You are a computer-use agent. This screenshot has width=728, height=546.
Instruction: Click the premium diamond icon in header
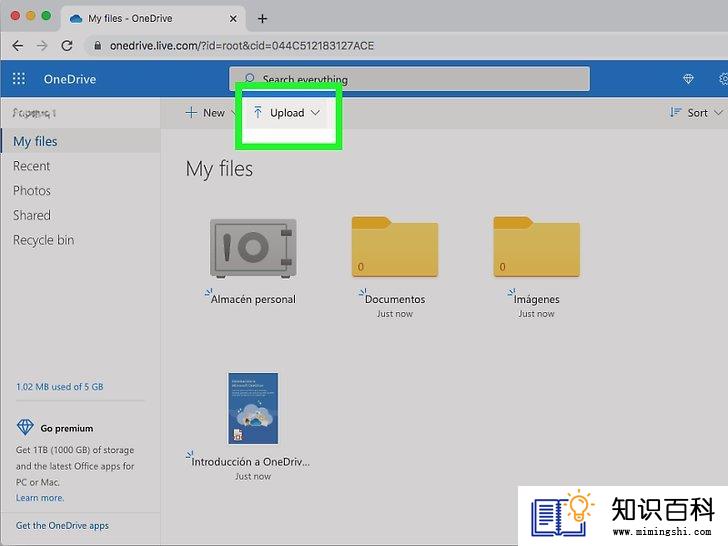pos(688,79)
